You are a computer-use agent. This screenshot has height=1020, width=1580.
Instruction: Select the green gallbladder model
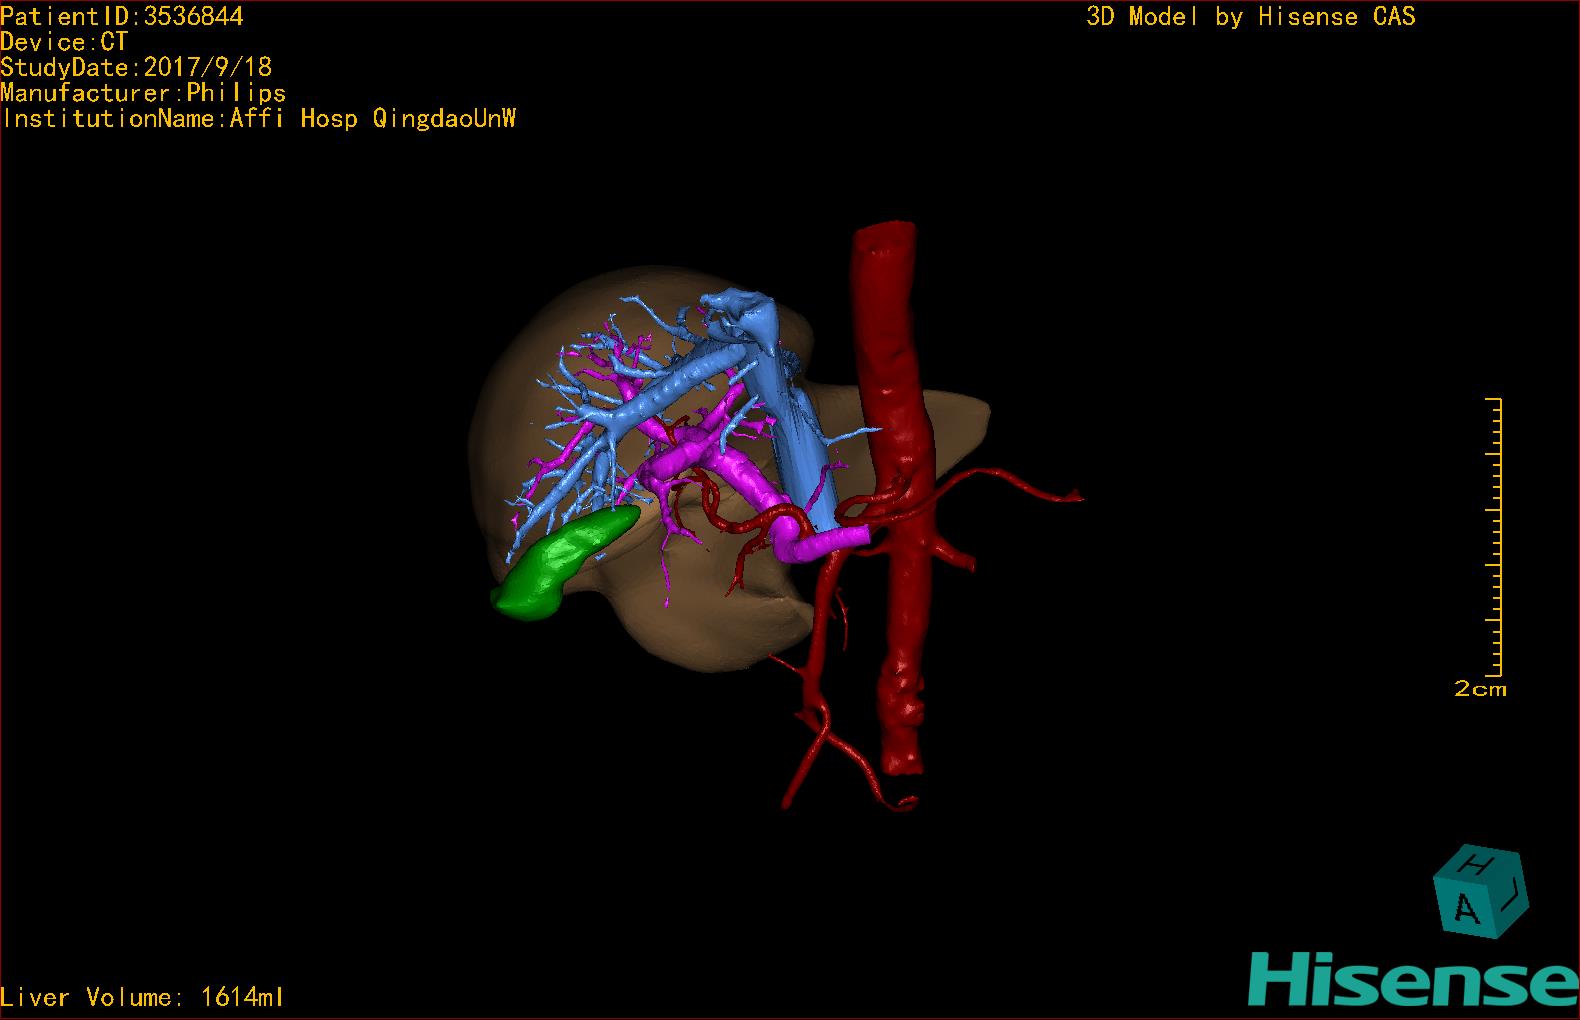pyautogui.click(x=562, y=564)
